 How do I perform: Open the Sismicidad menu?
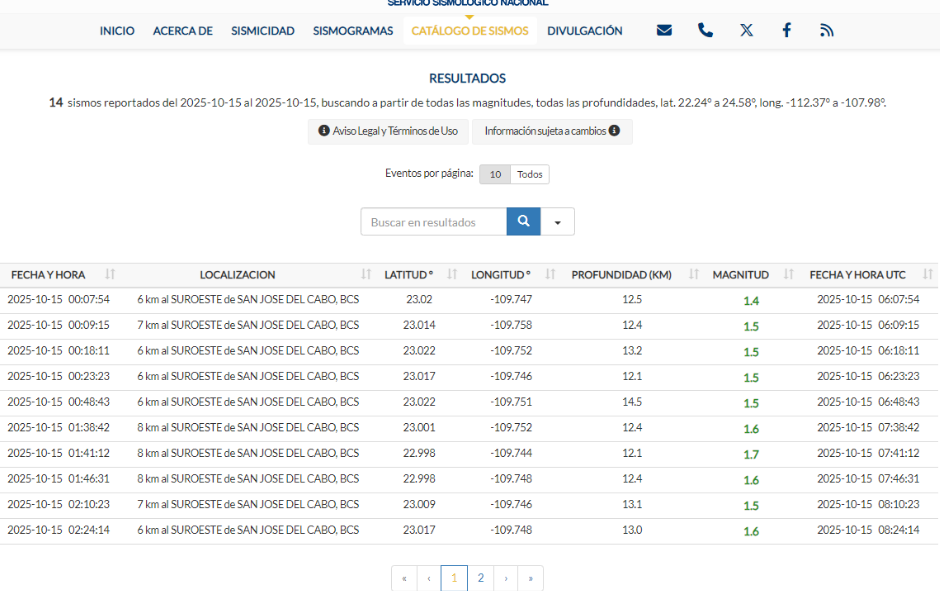[263, 31]
